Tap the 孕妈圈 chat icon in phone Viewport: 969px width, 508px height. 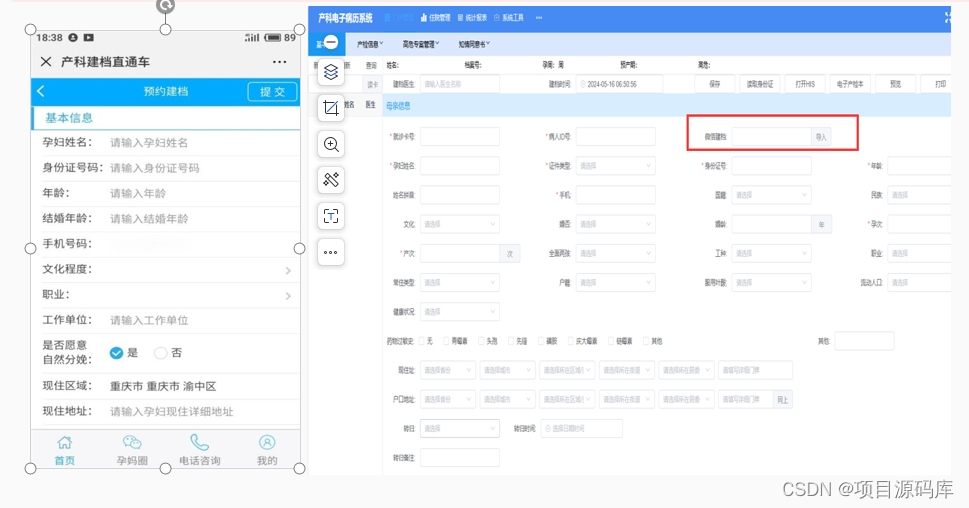pos(132,442)
